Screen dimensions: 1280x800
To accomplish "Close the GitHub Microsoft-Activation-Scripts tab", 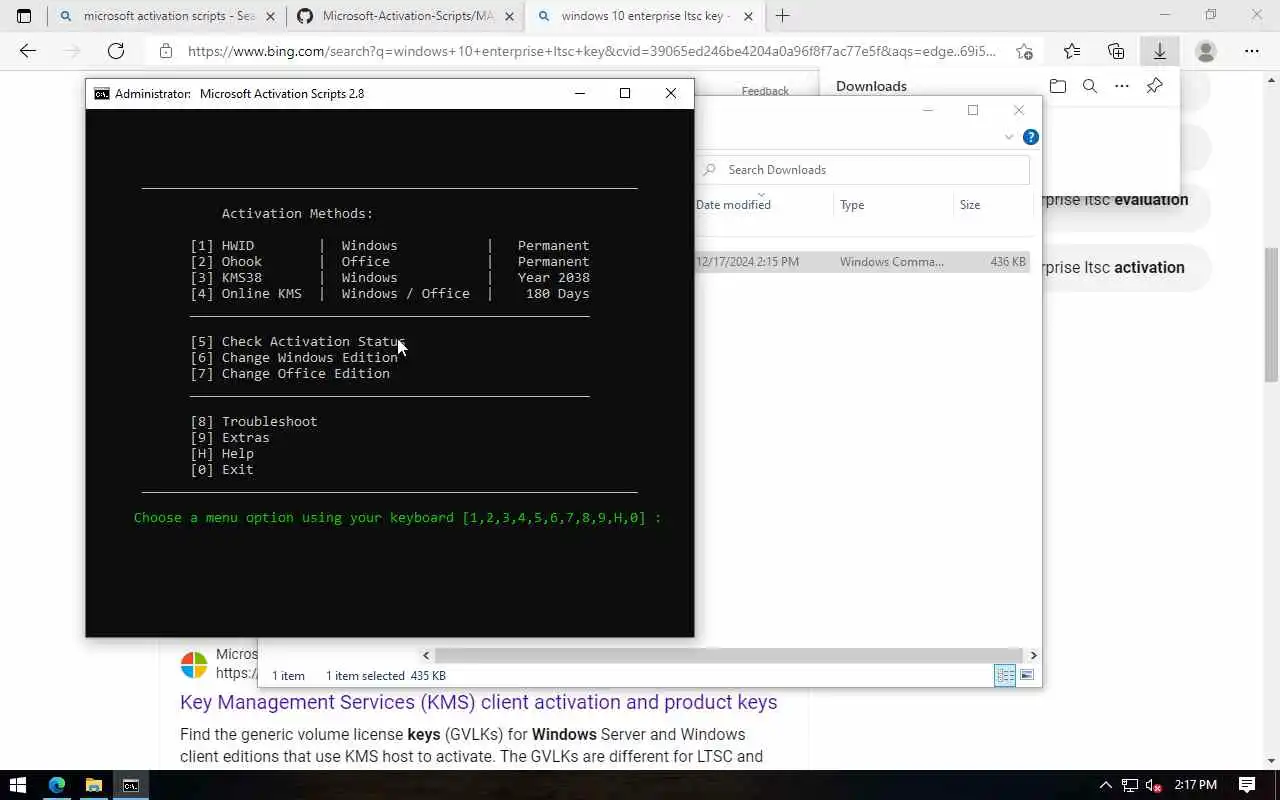I will pos(509,16).
